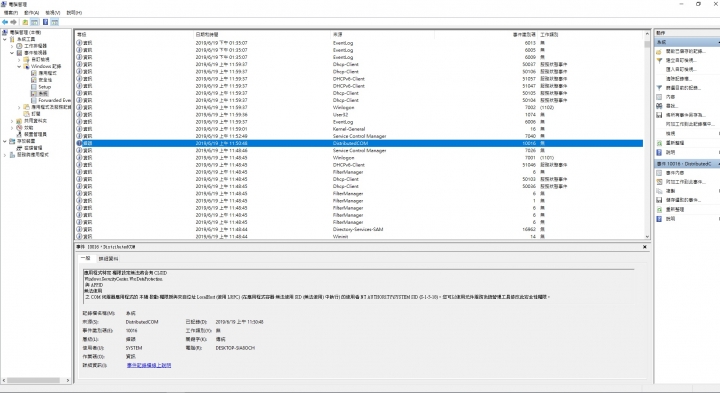Click the Forward arrow toolbar icon
Screen dimensions: 720x393
coord(13,22)
